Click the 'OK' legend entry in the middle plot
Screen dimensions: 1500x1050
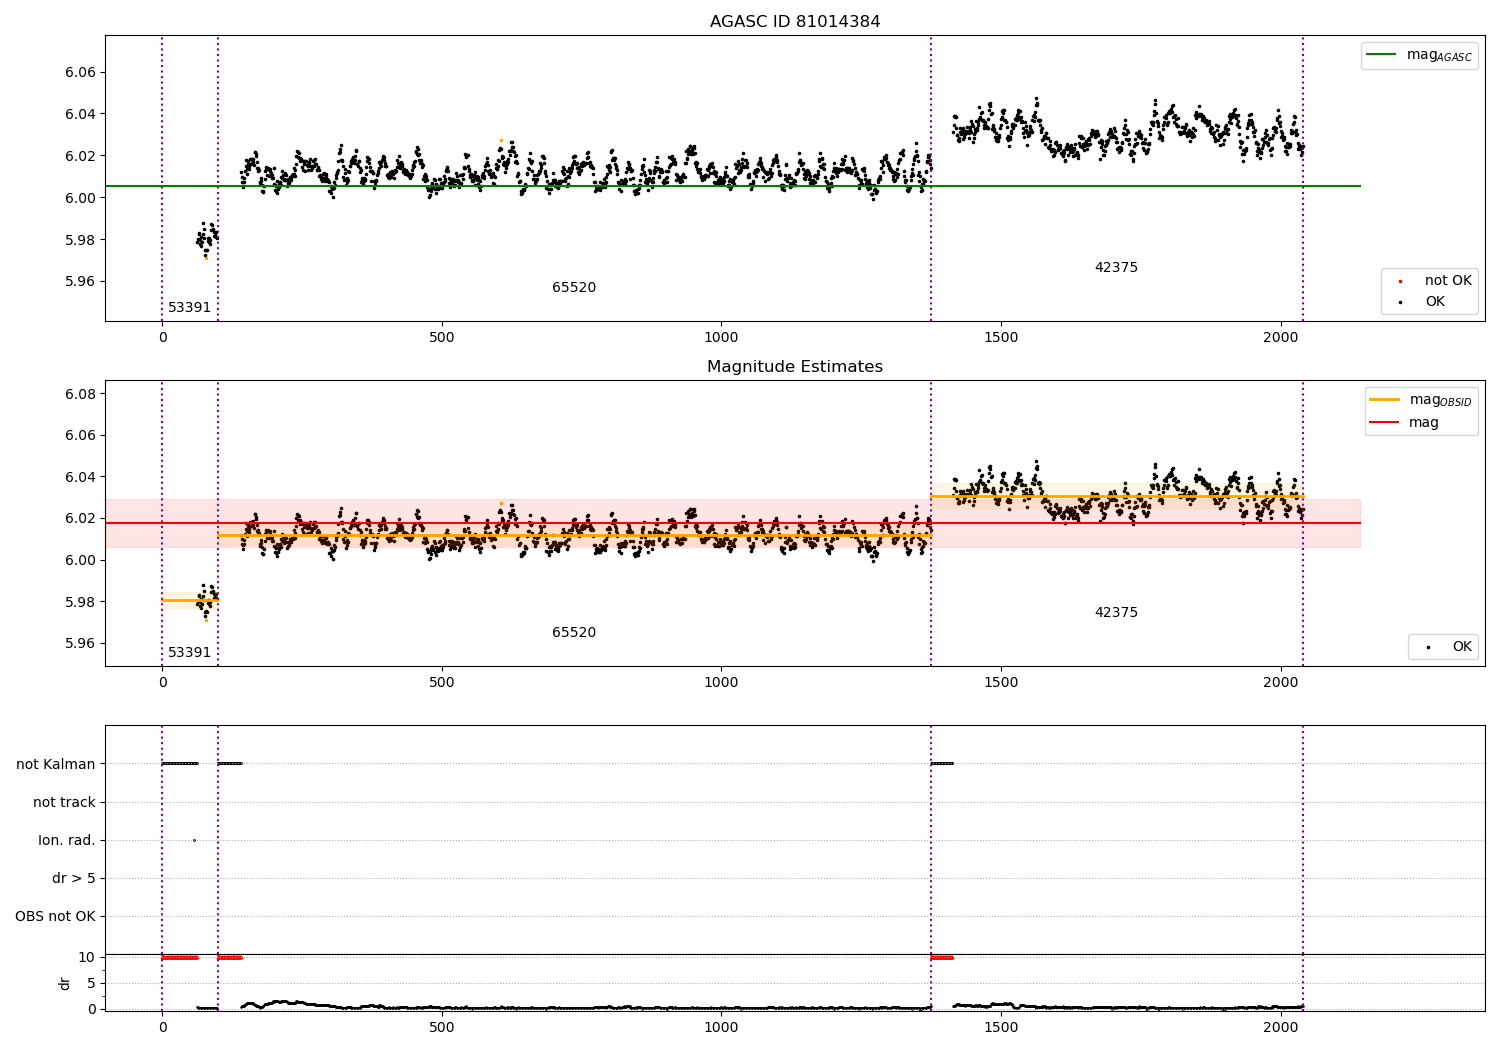(x=1443, y=647)
